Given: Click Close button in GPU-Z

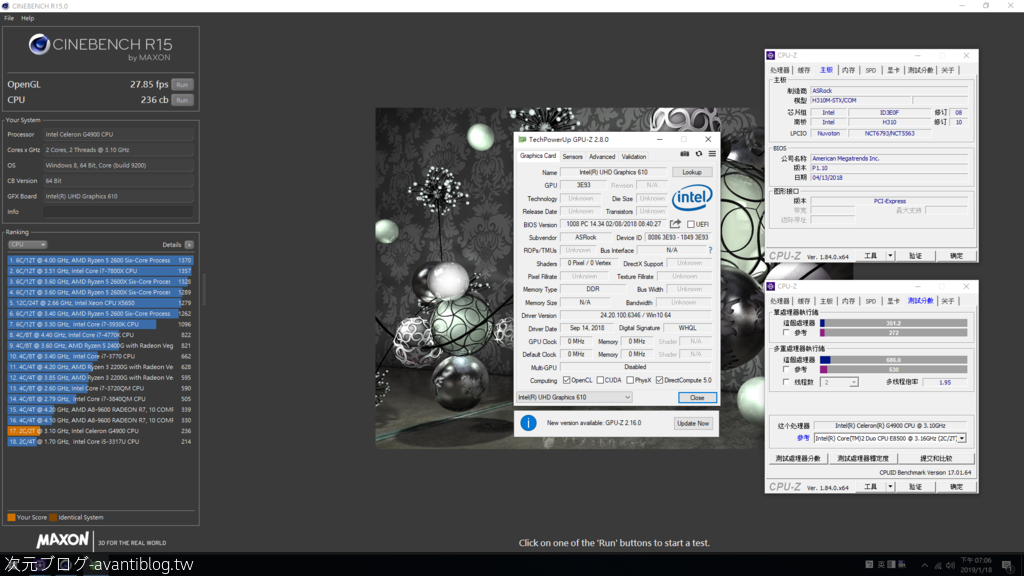Looking at the screenshot, I should 697,398.
